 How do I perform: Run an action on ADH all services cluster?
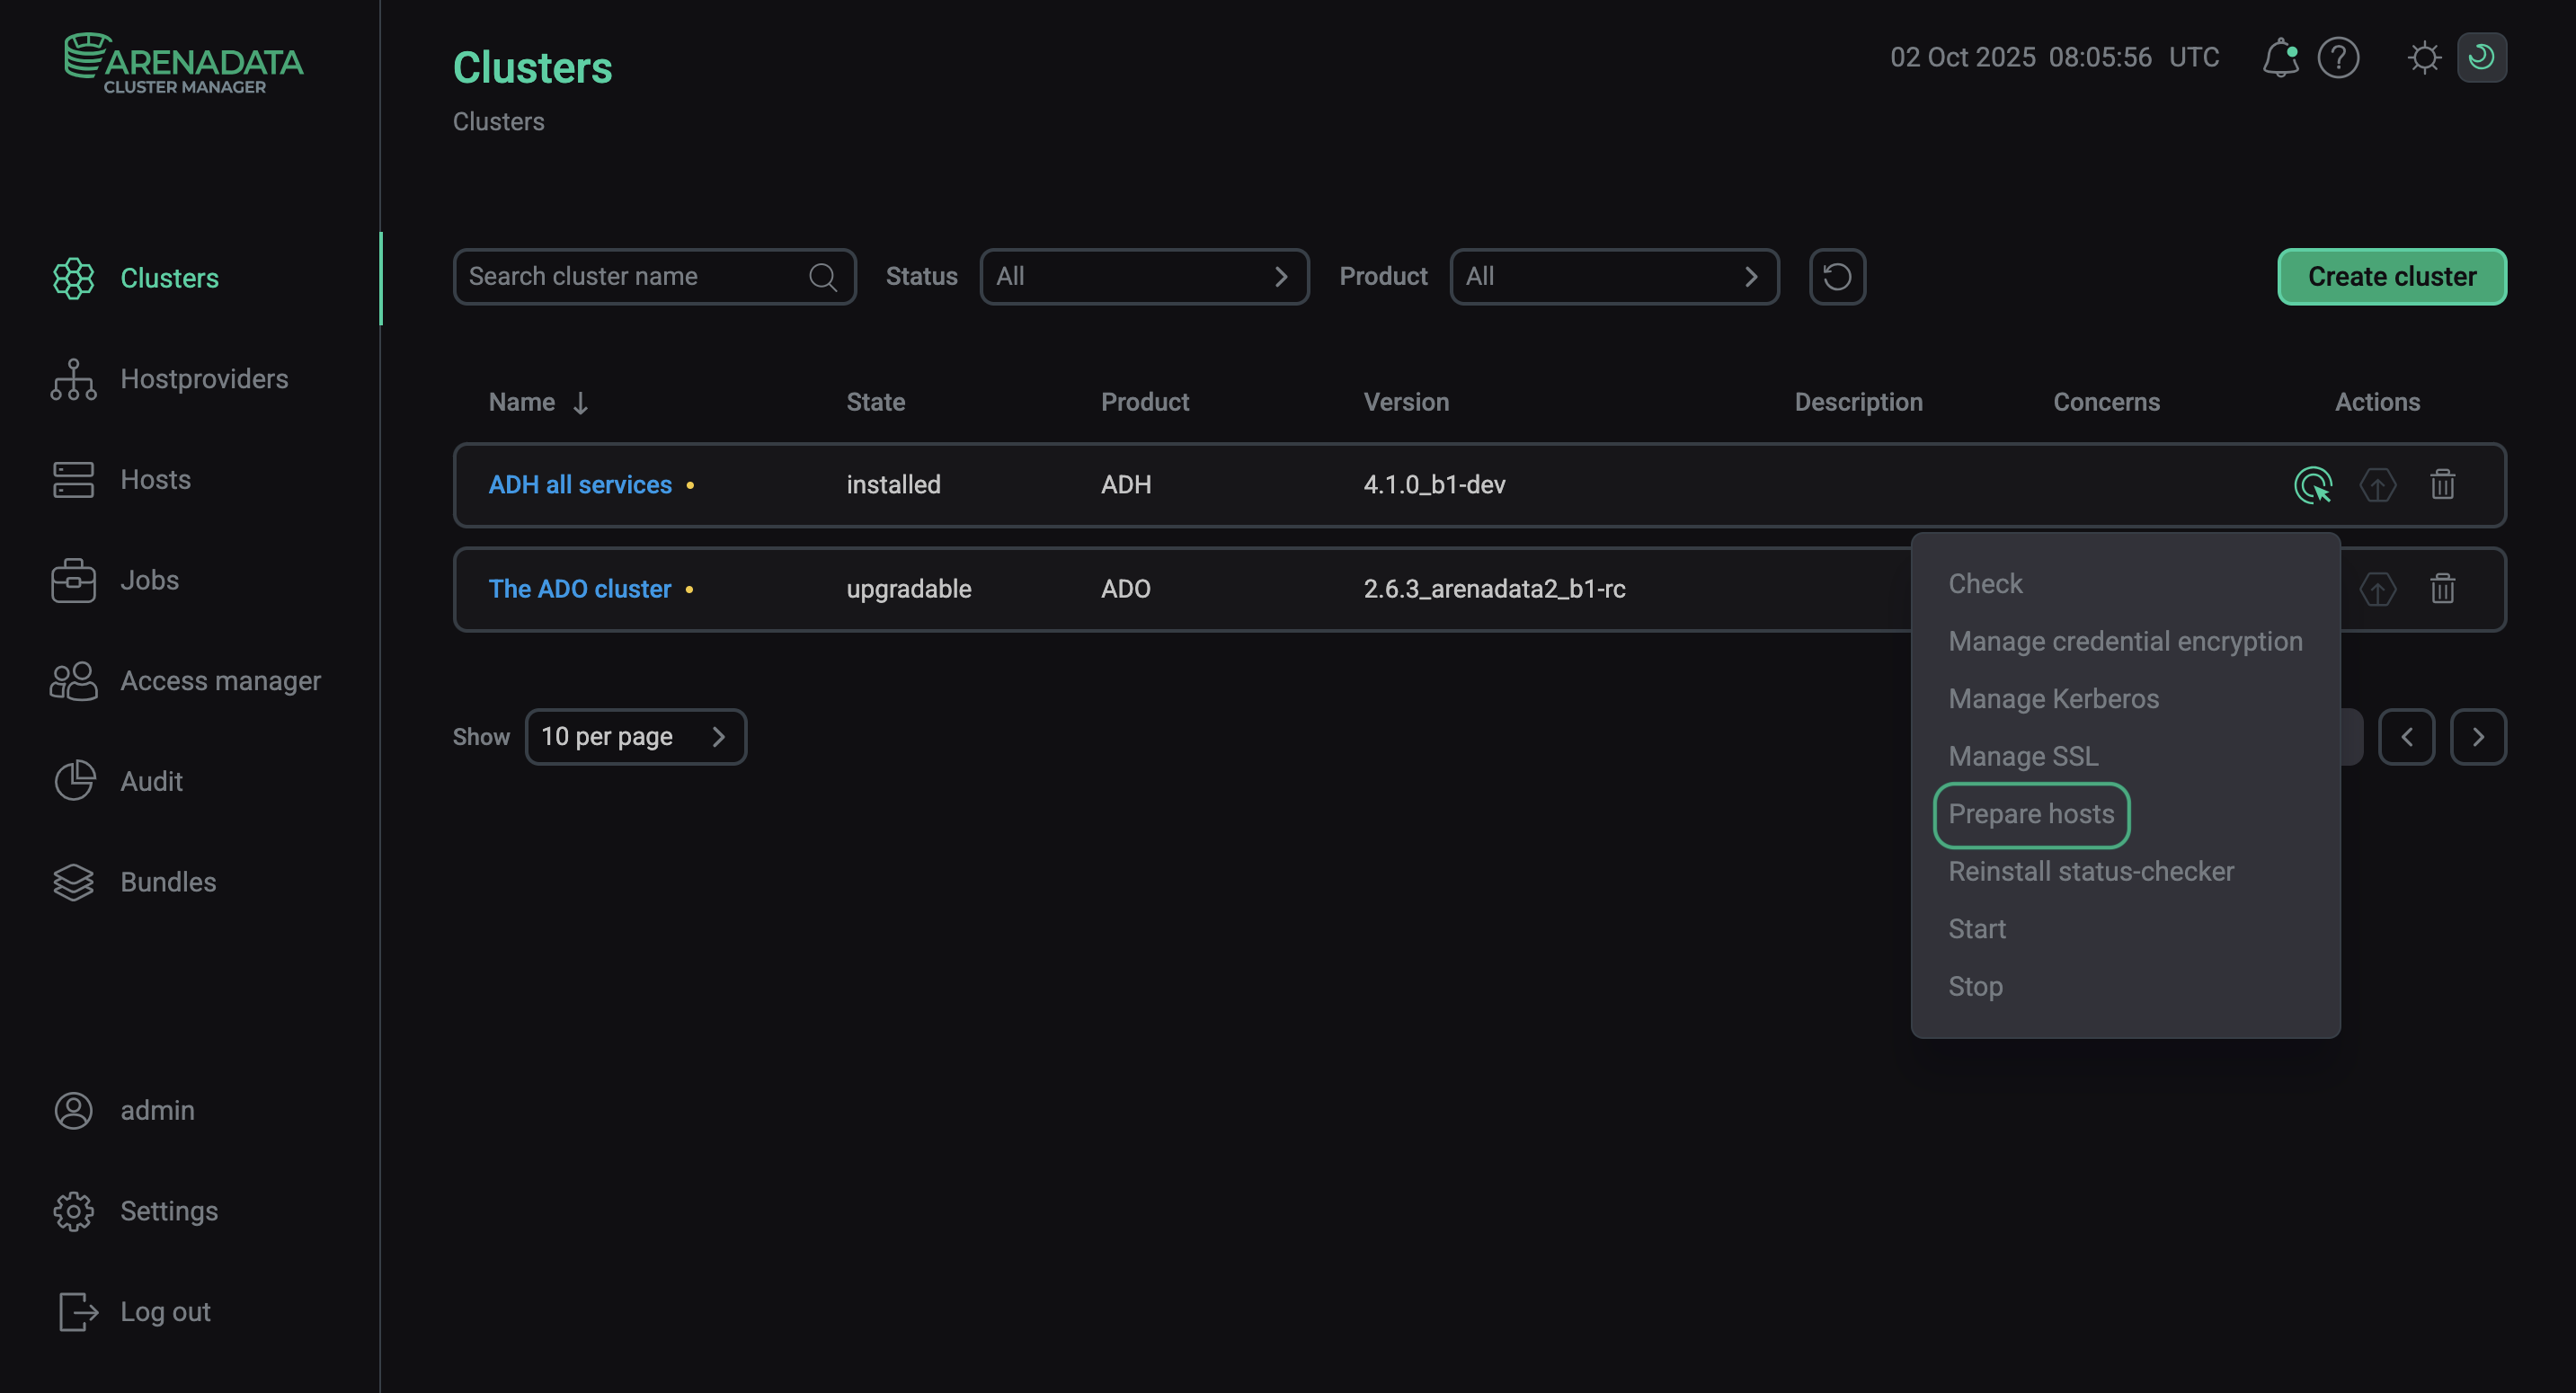pyautogui.click(x=2312, y=485)
